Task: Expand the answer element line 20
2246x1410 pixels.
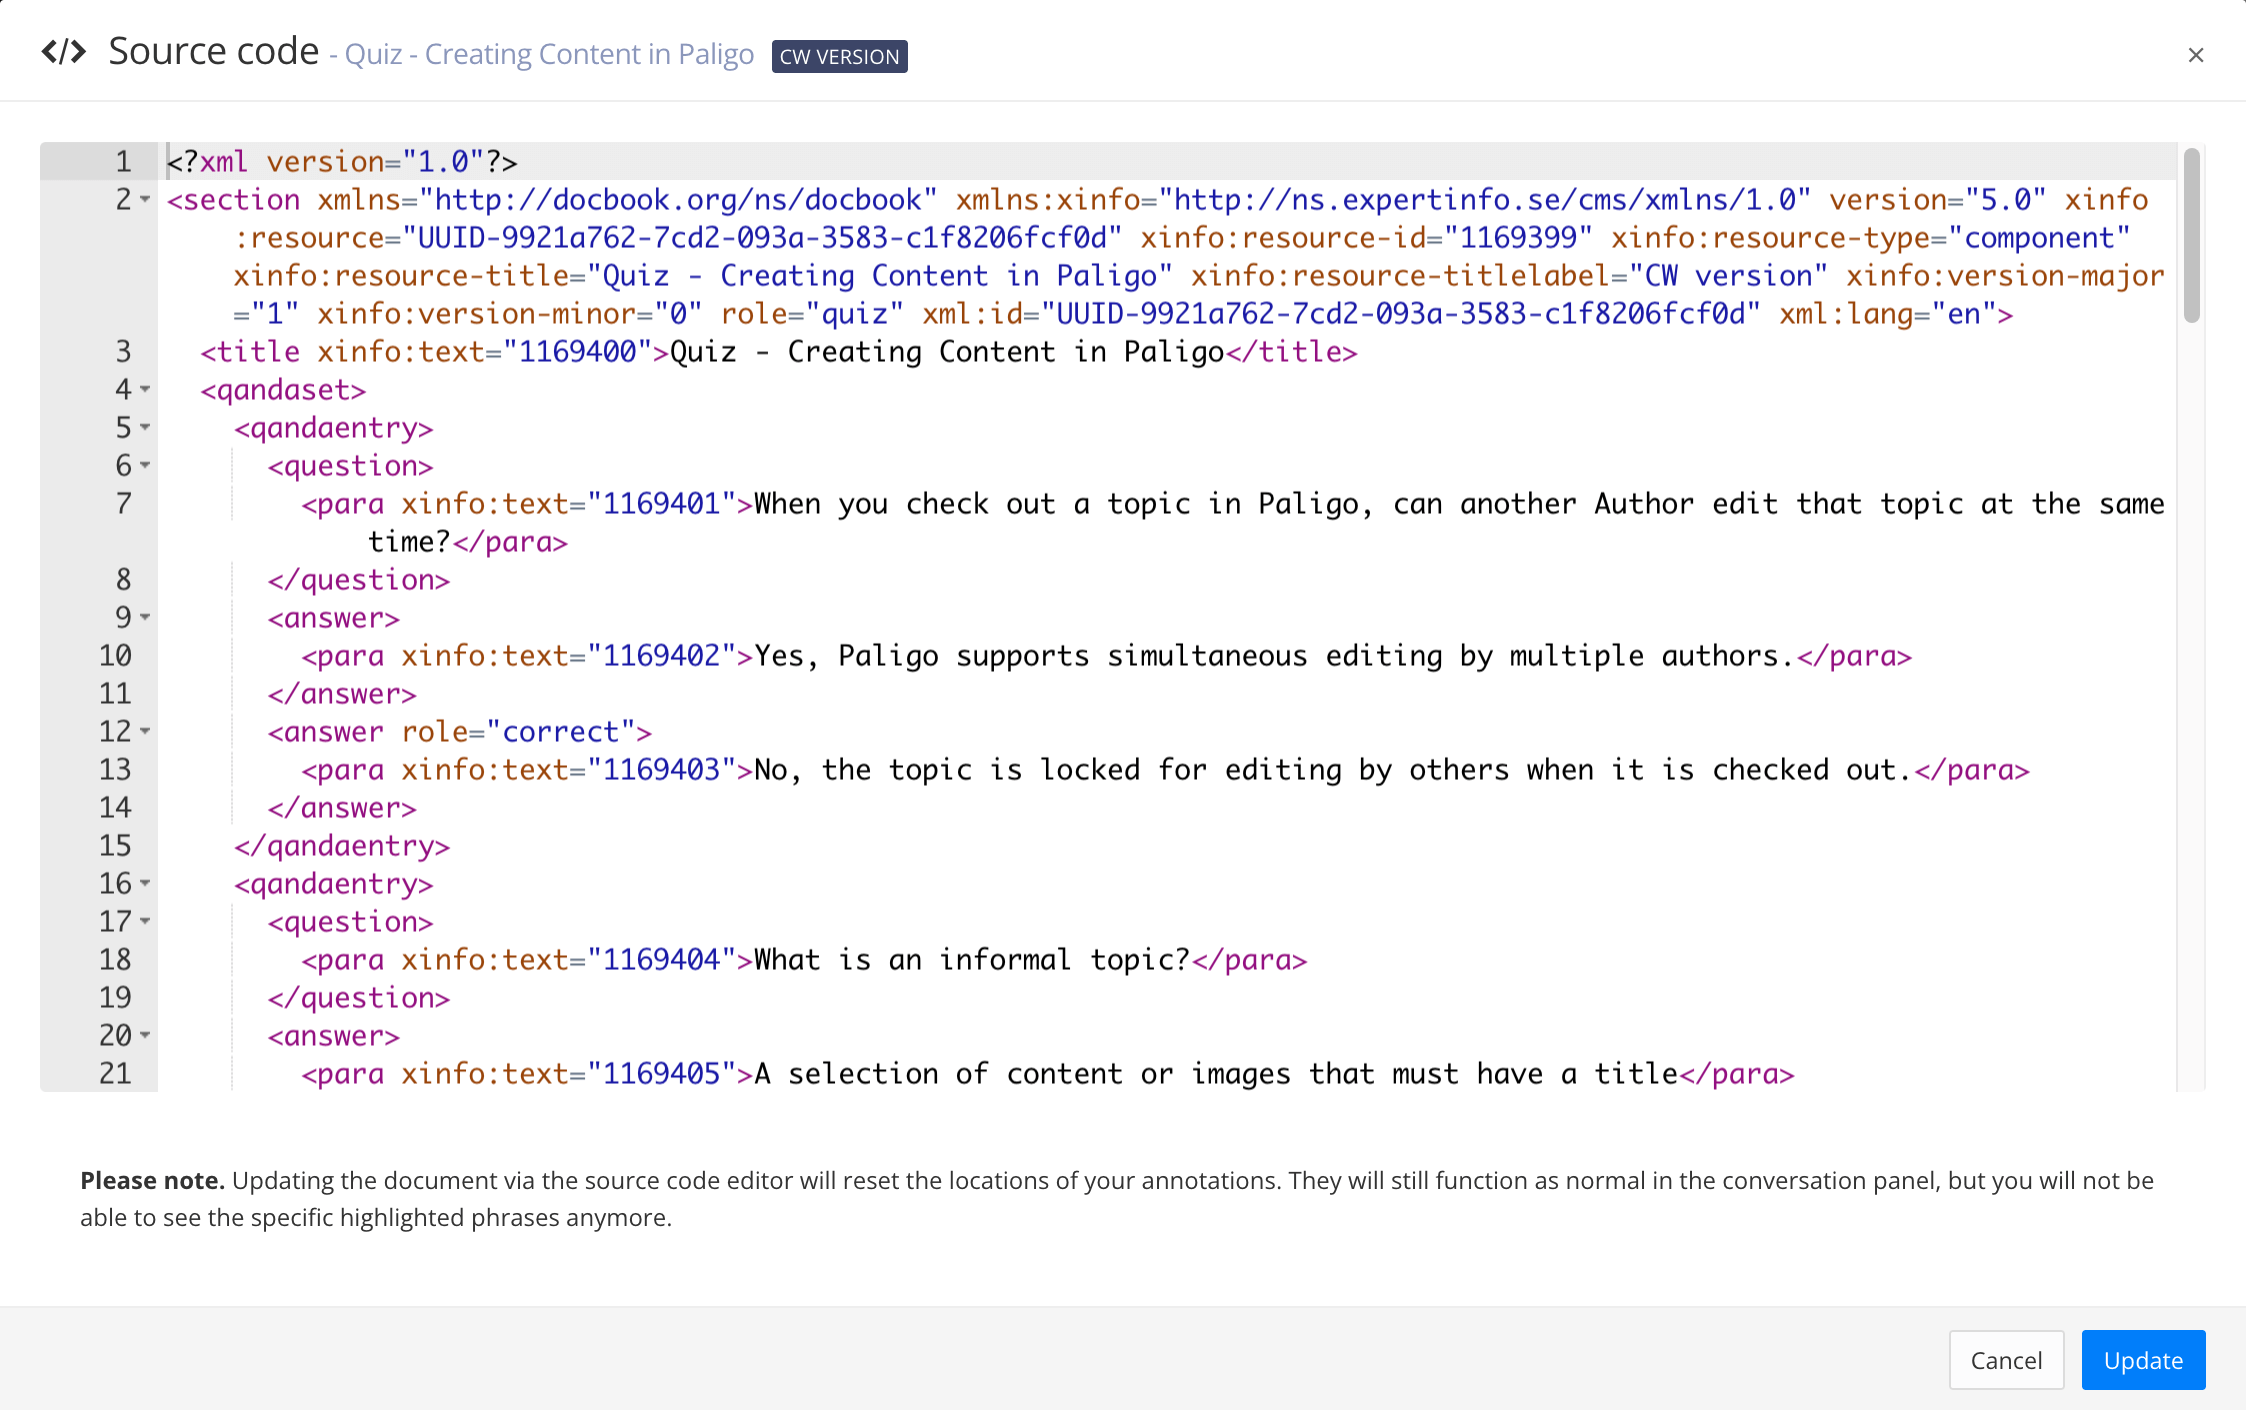Action: tap(145, 1035)
